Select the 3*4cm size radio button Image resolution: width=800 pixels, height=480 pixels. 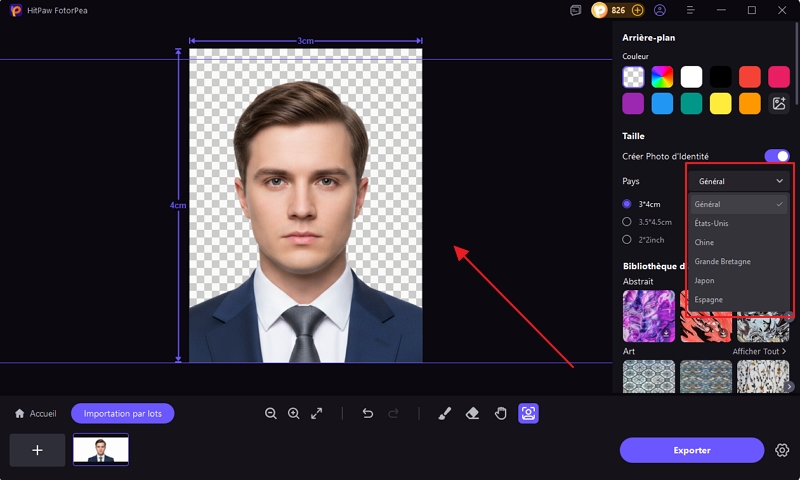point(627,204)
